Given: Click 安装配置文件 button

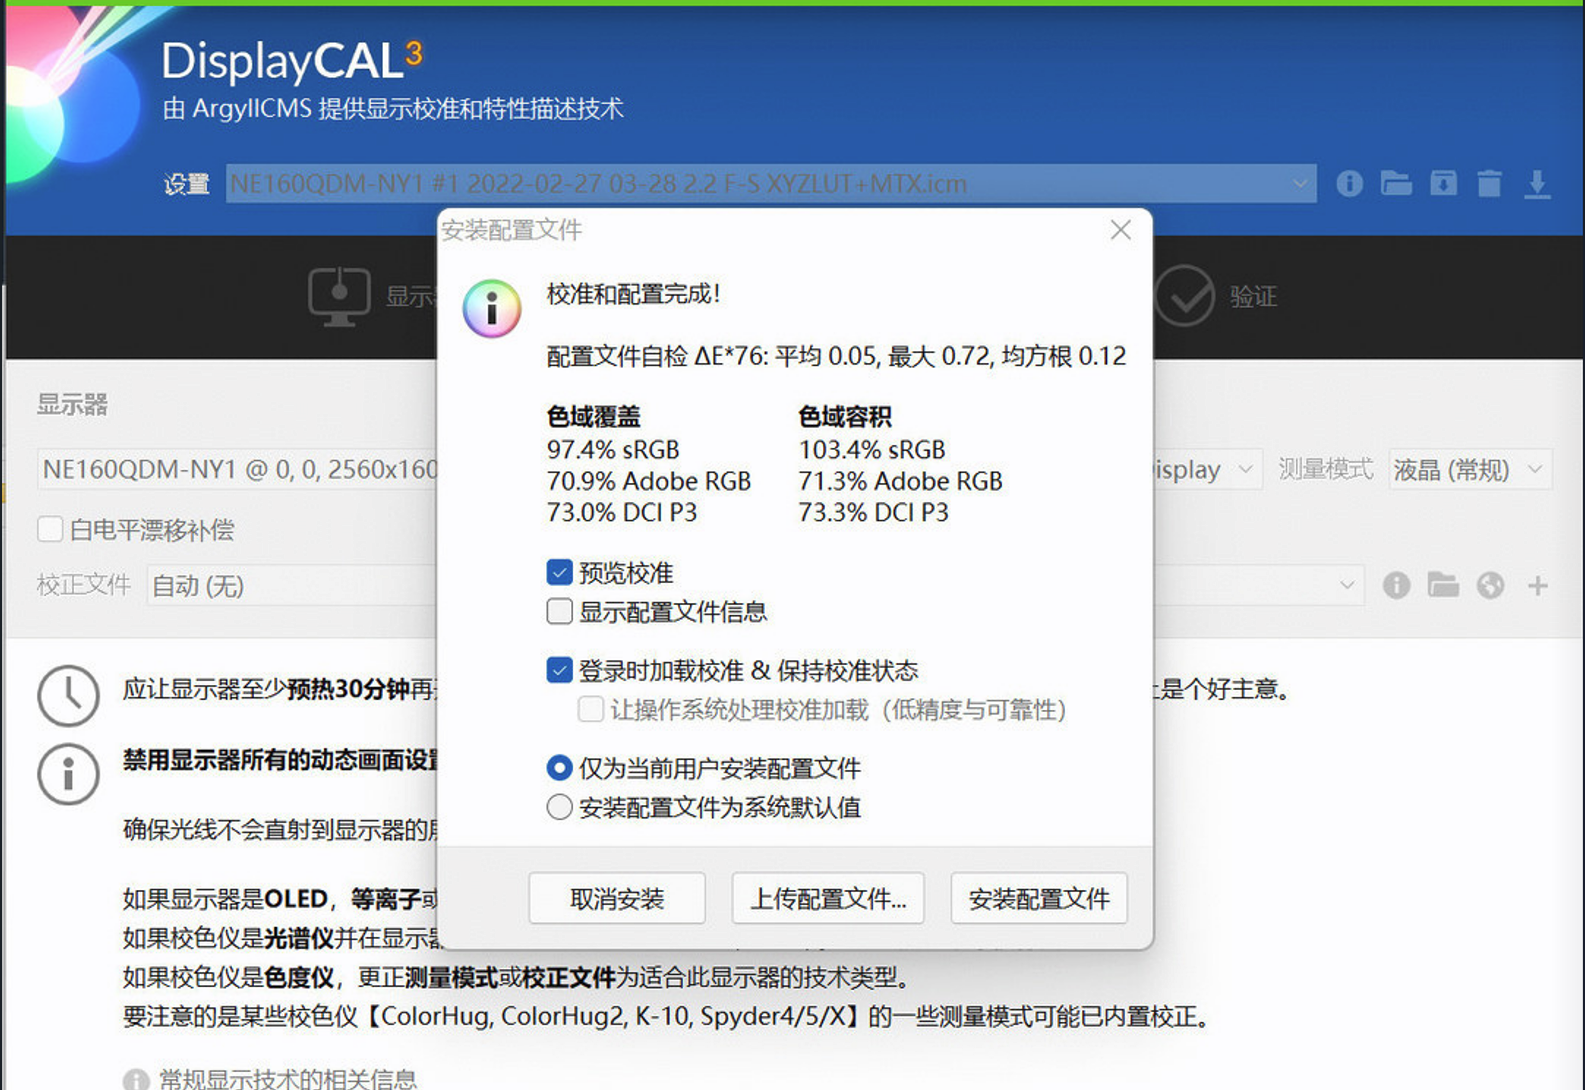Looking at the screenshot, I should 1039,898.
